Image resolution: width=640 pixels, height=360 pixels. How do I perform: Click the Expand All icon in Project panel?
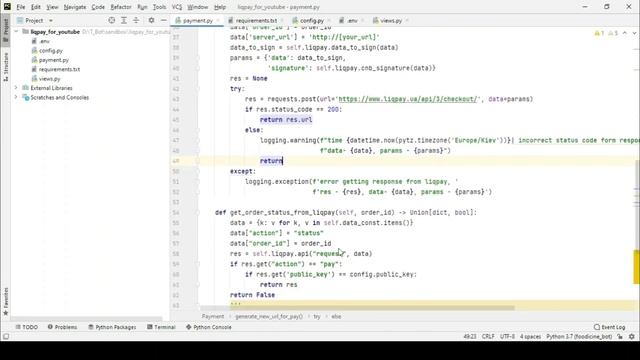124,20
